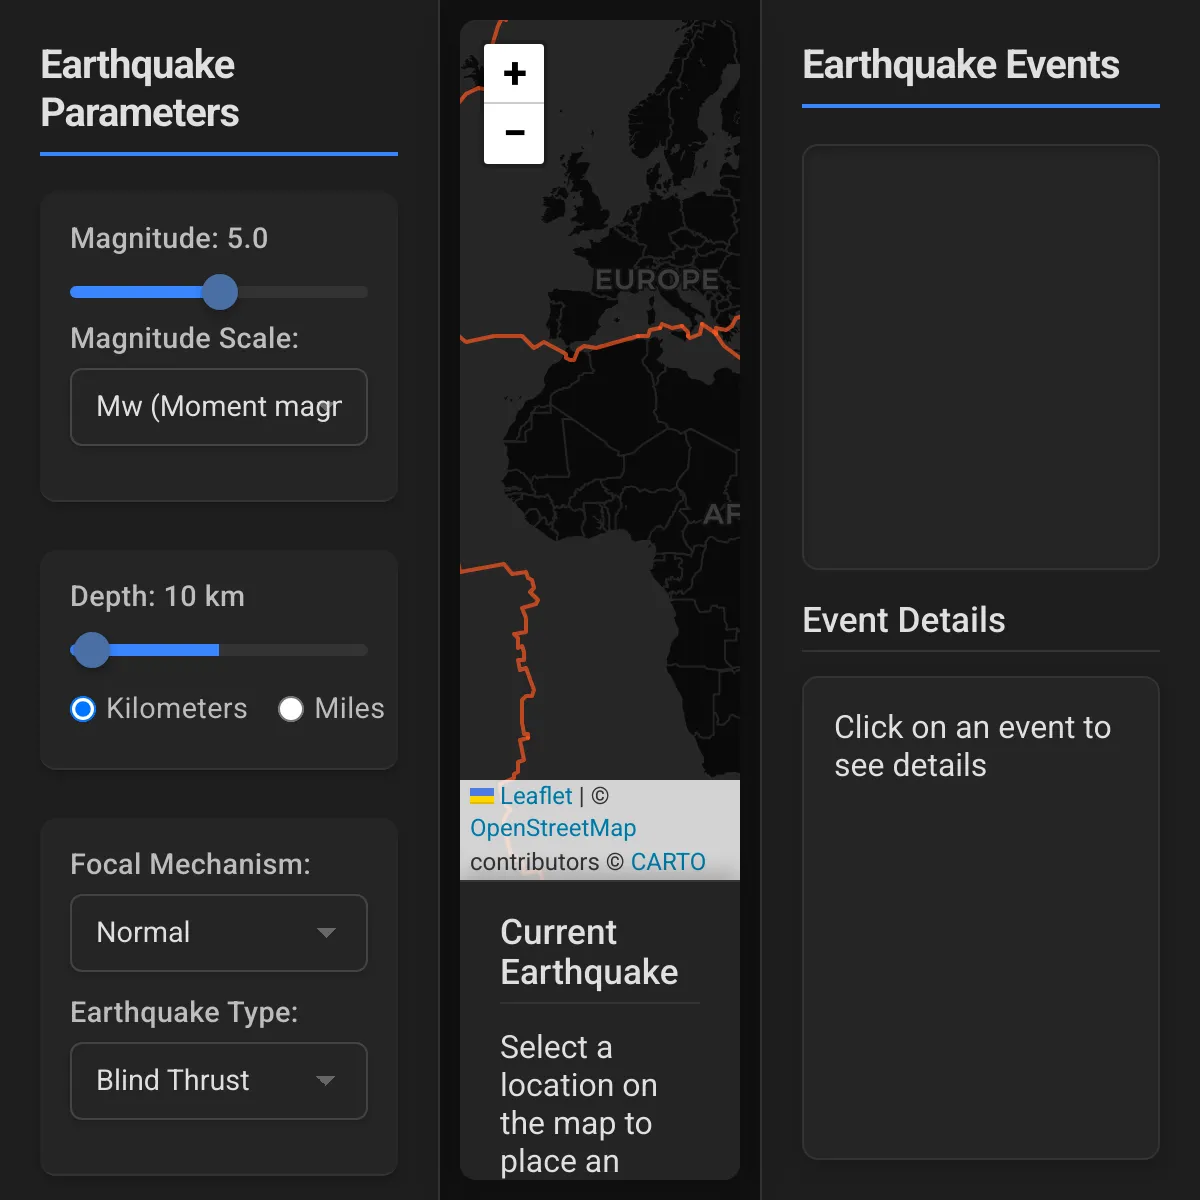The width and height of the screenshot is (1200, 1200).
Task: Click on the North Africa map region
Action: tap(600, 420)
